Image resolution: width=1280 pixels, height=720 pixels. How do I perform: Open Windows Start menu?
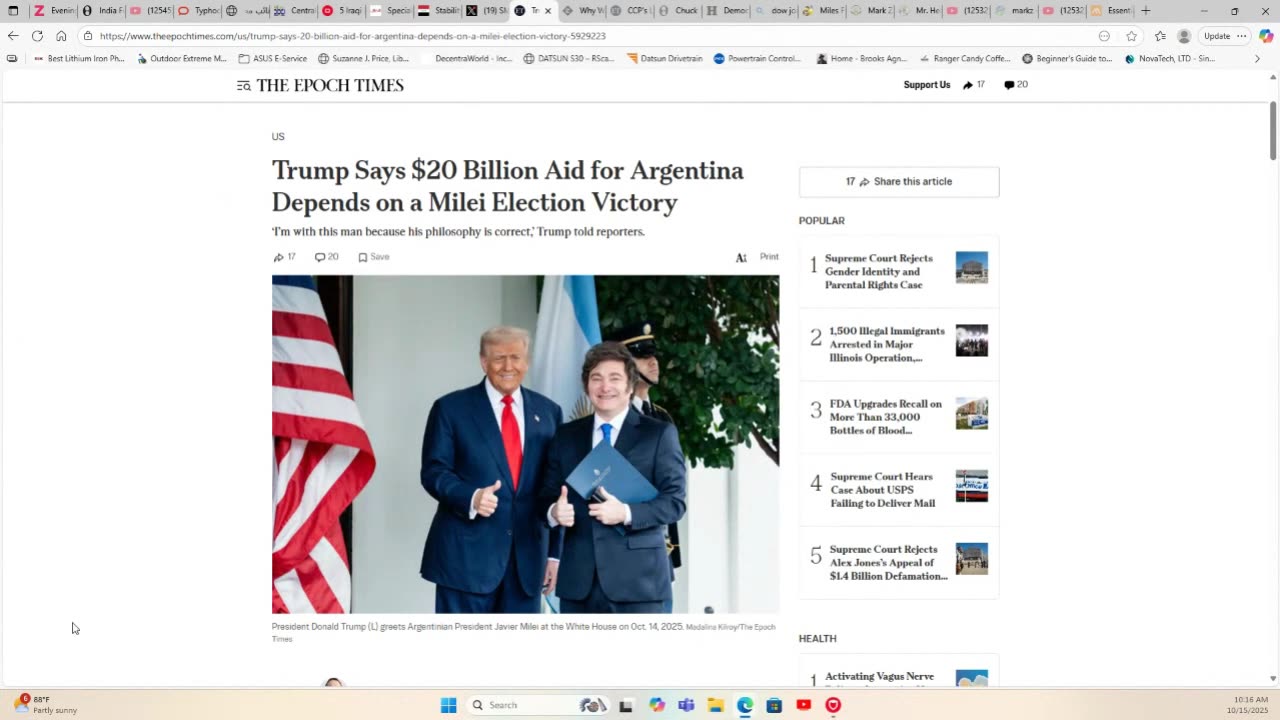coord(449,705)
